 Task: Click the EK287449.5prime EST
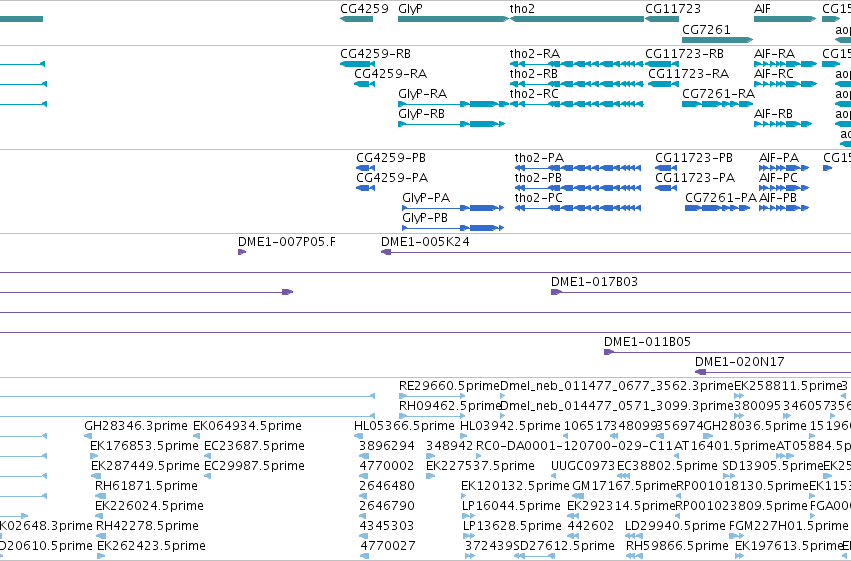[96, 476]
